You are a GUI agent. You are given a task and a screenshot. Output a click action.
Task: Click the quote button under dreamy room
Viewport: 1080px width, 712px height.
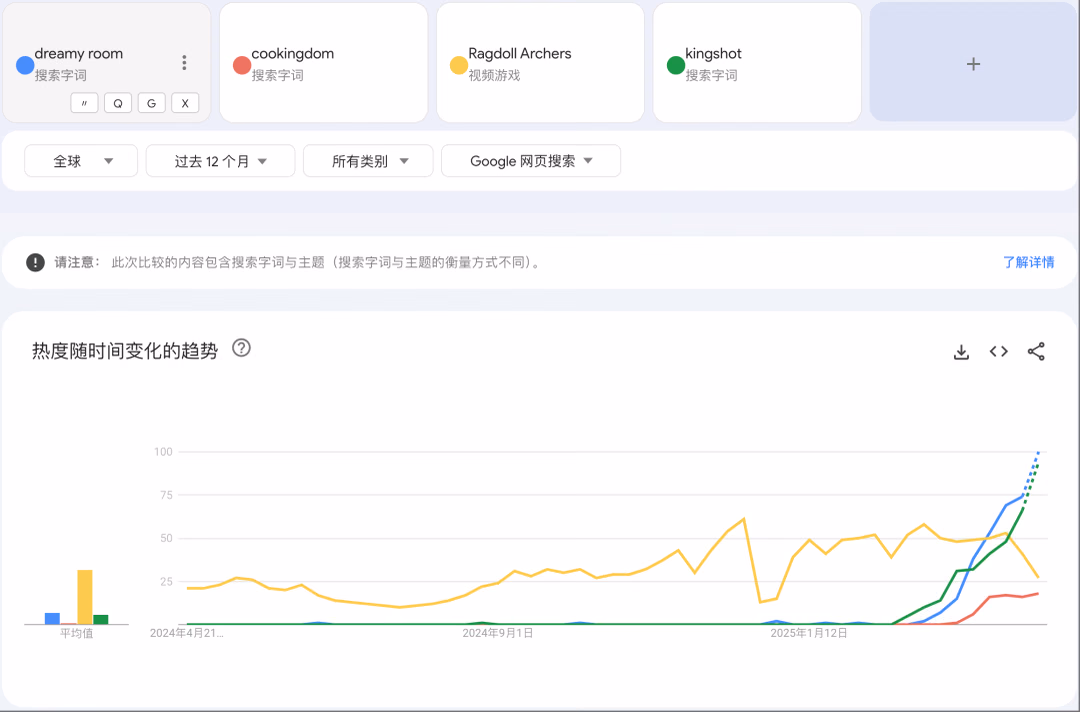84,103
